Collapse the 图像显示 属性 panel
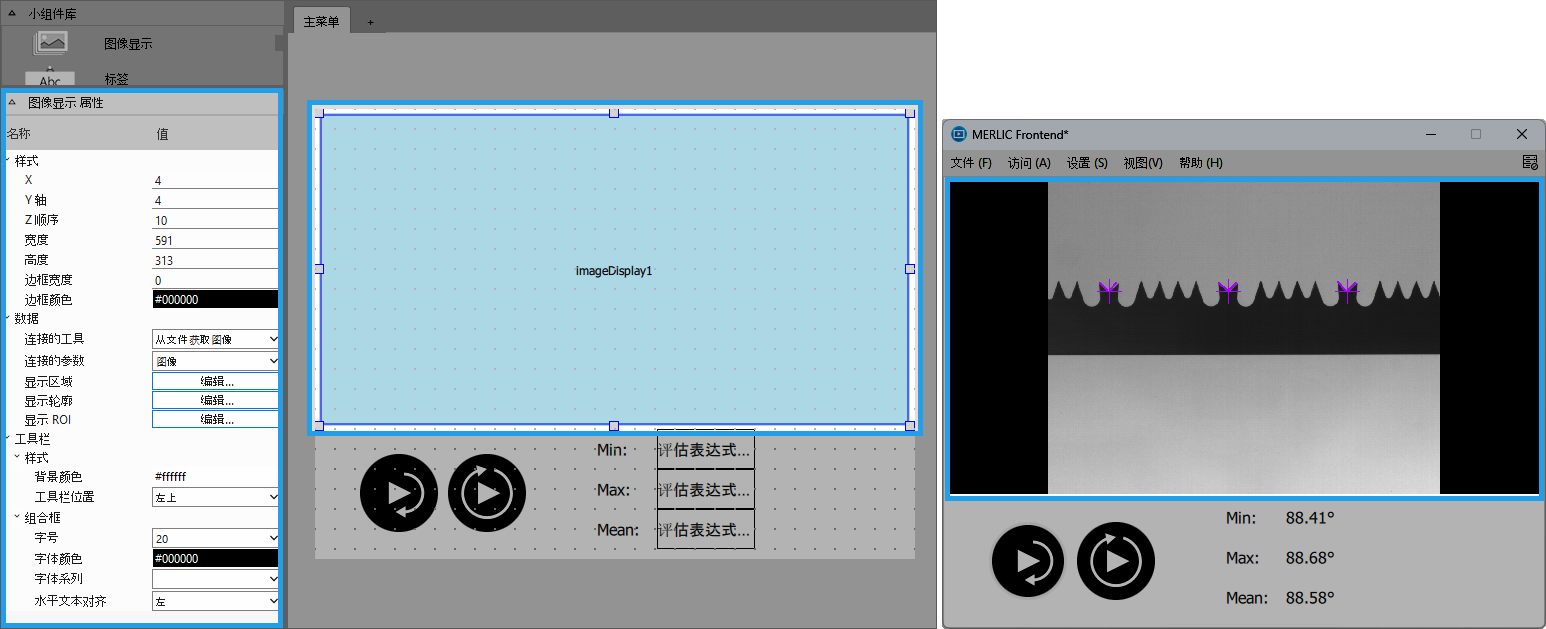The height and width of the screenshot is (629, 1546). [x=11, y=102]
